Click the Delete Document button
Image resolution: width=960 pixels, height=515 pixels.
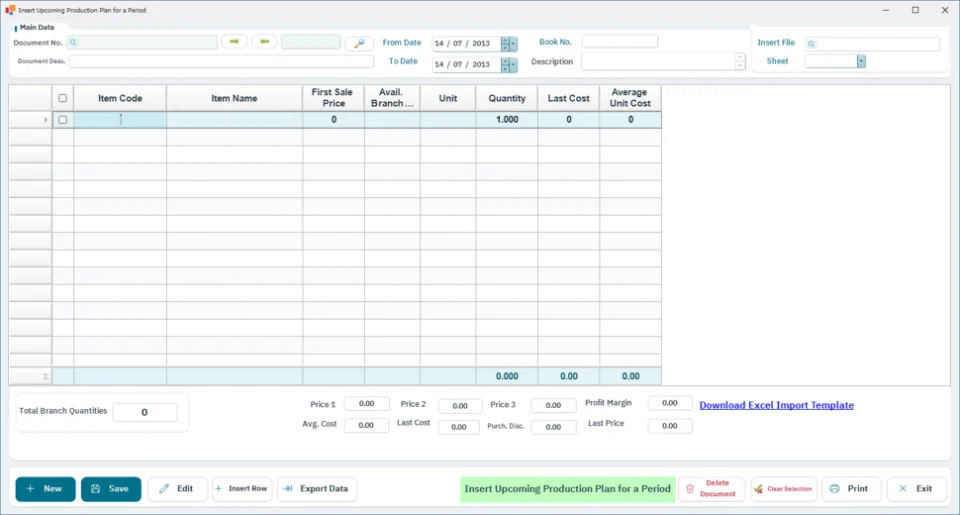[711, 489]
